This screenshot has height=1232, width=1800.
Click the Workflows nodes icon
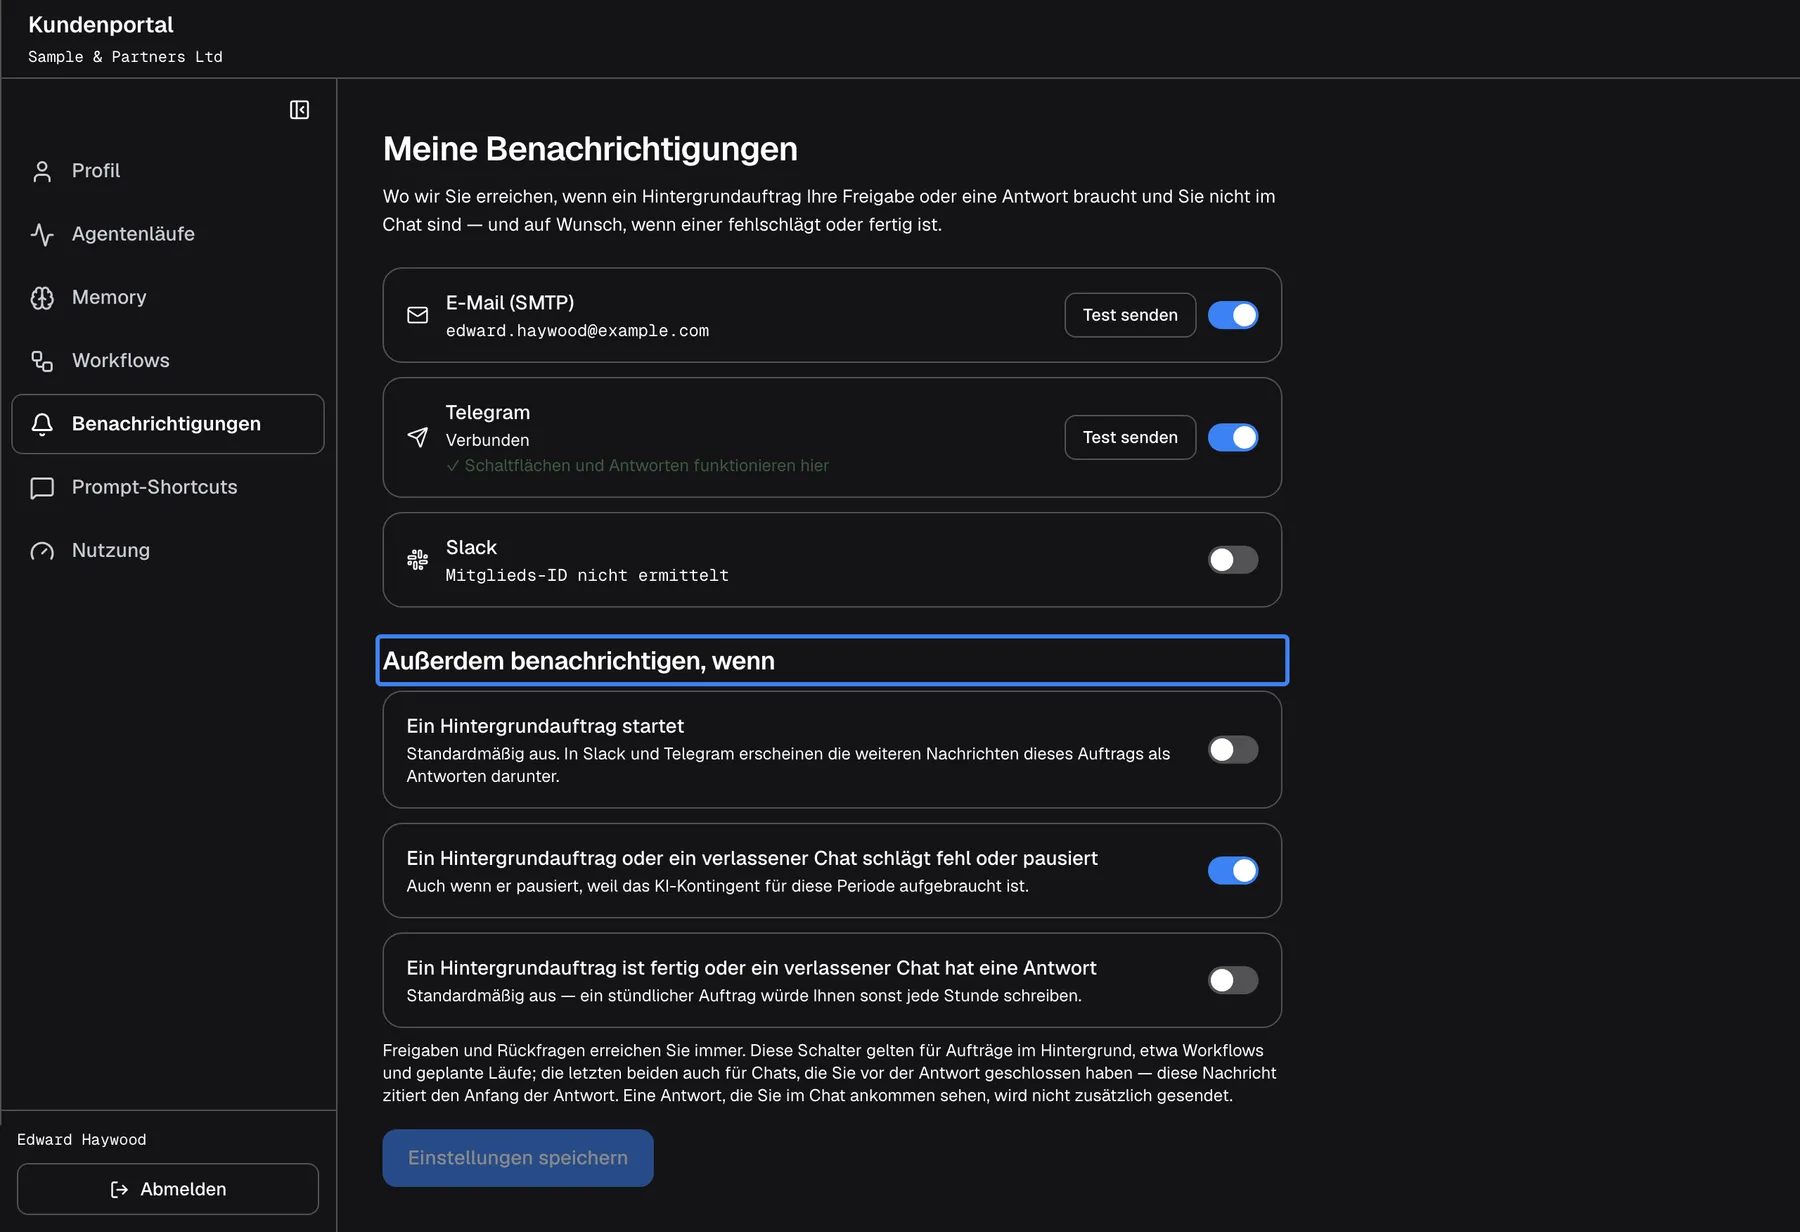42,361
